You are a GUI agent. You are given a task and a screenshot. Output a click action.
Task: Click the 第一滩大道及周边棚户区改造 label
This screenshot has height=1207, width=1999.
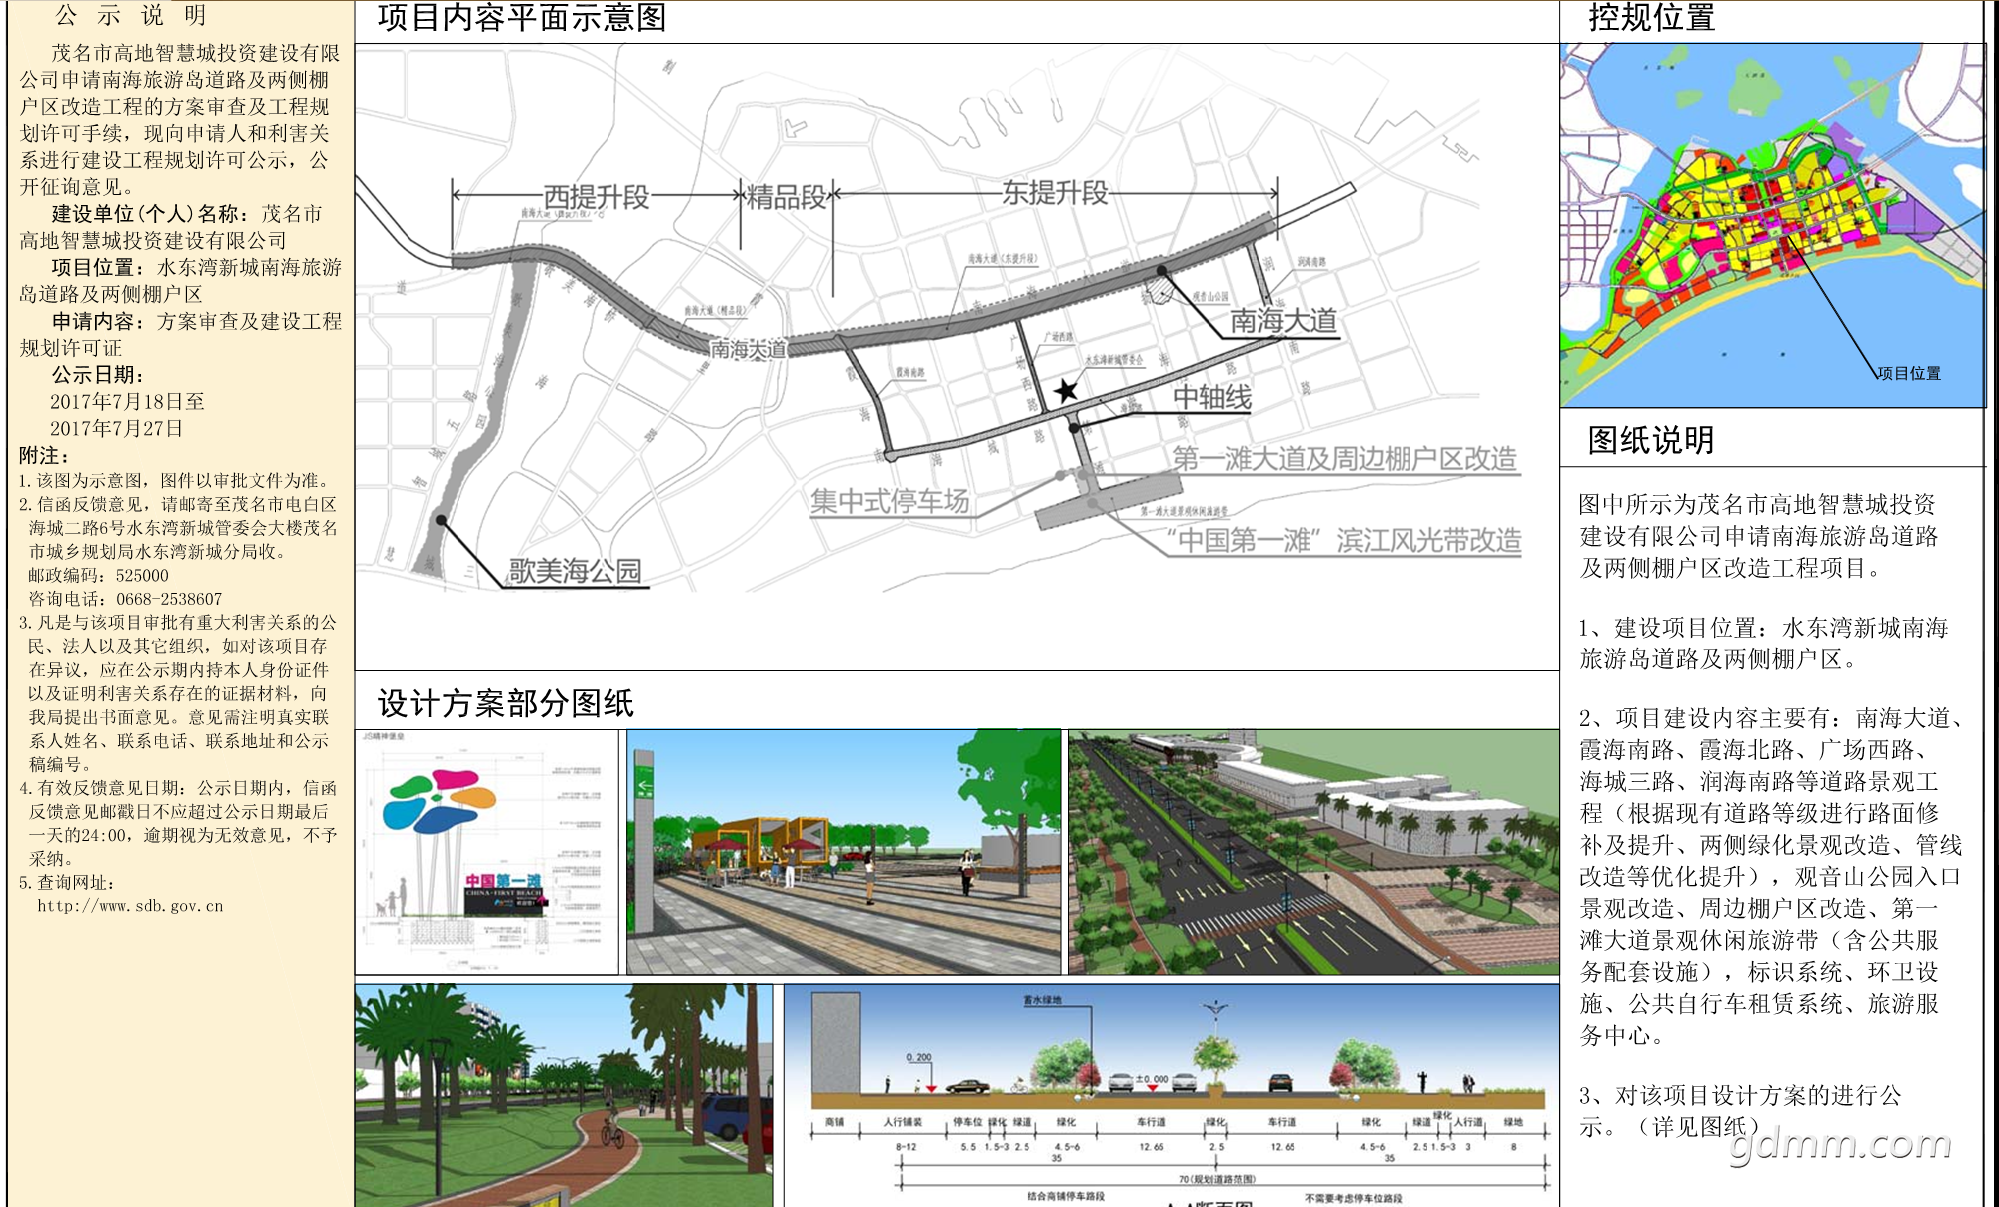1344,459
